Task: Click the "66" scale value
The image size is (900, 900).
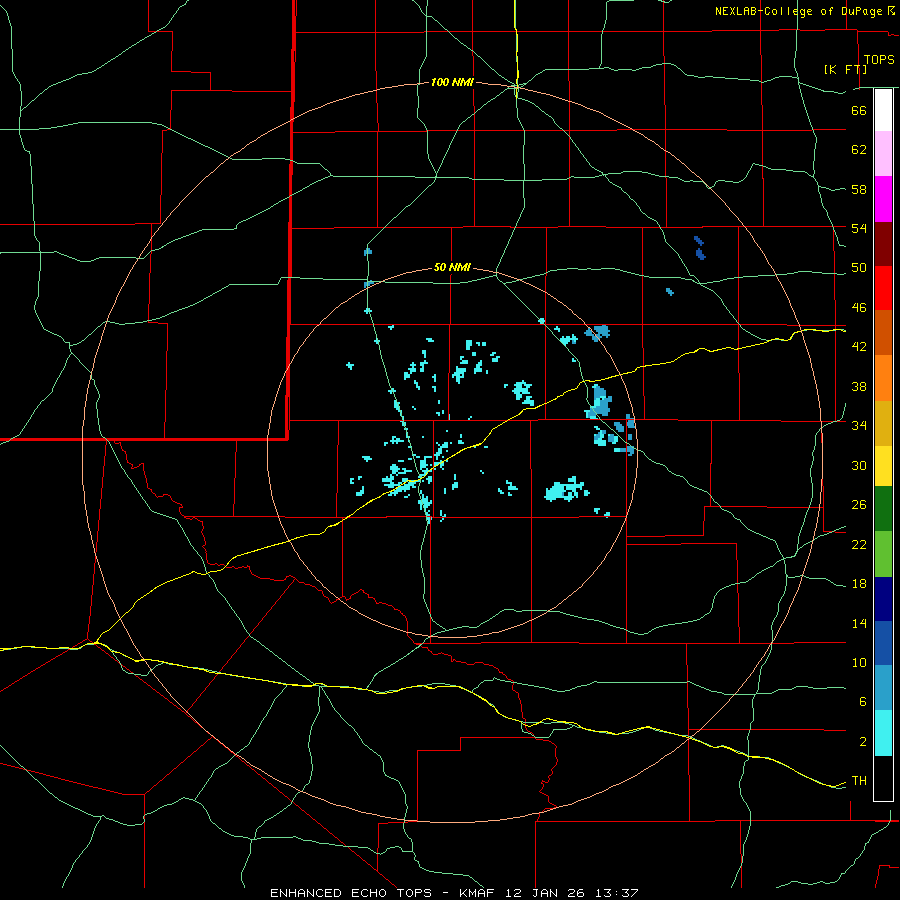Action: (859, 110)
